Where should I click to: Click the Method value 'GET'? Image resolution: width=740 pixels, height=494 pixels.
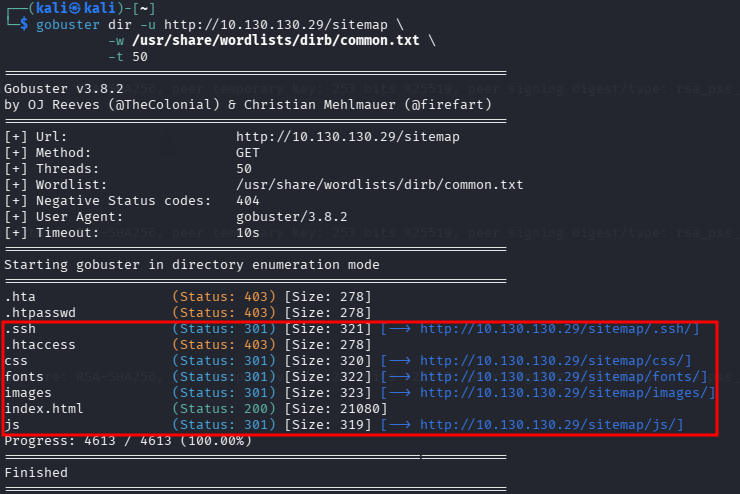click(248, 153)
